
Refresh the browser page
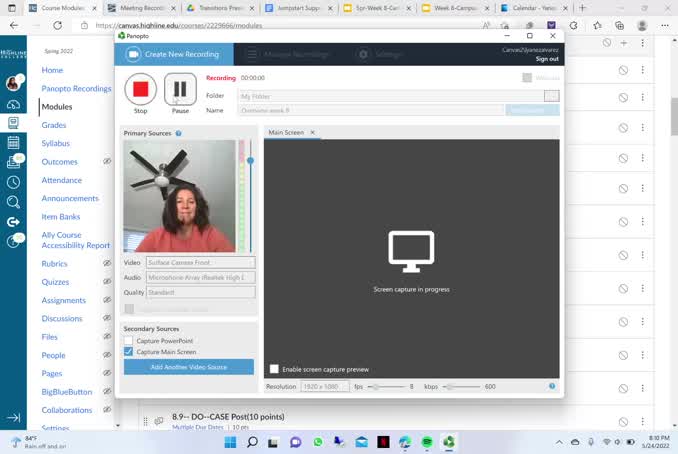point(57,26)
